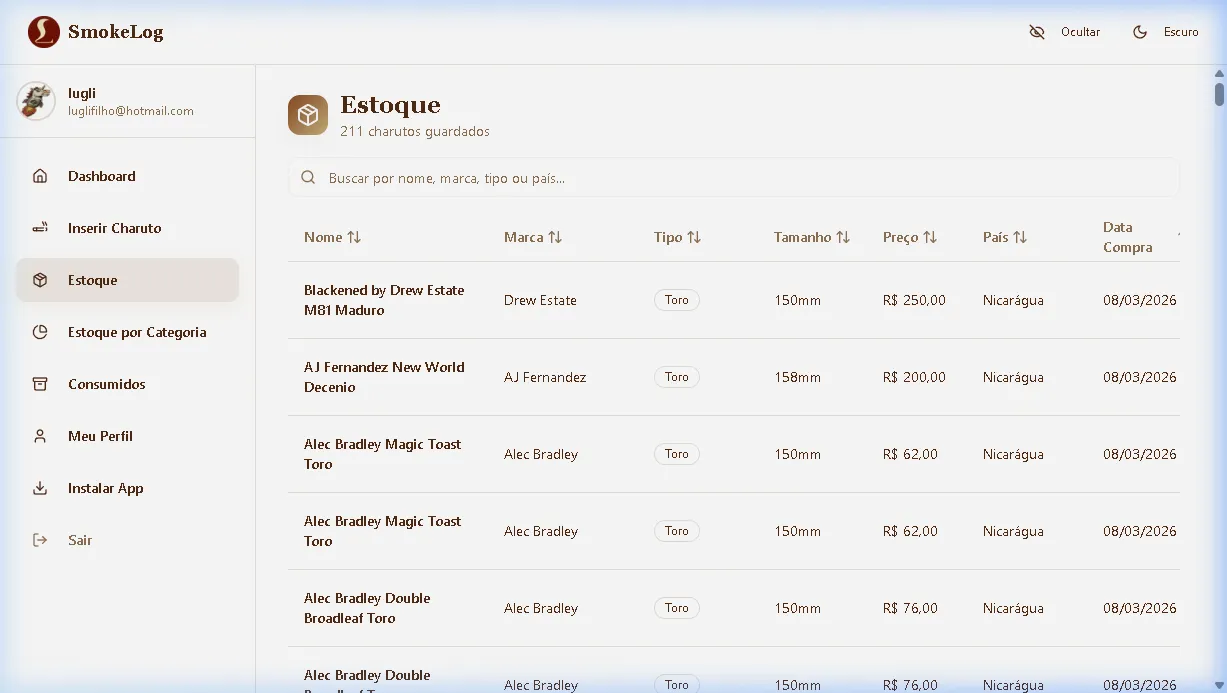Click the Escuro theme label

pyautogui.click(x=1181, y=32)
